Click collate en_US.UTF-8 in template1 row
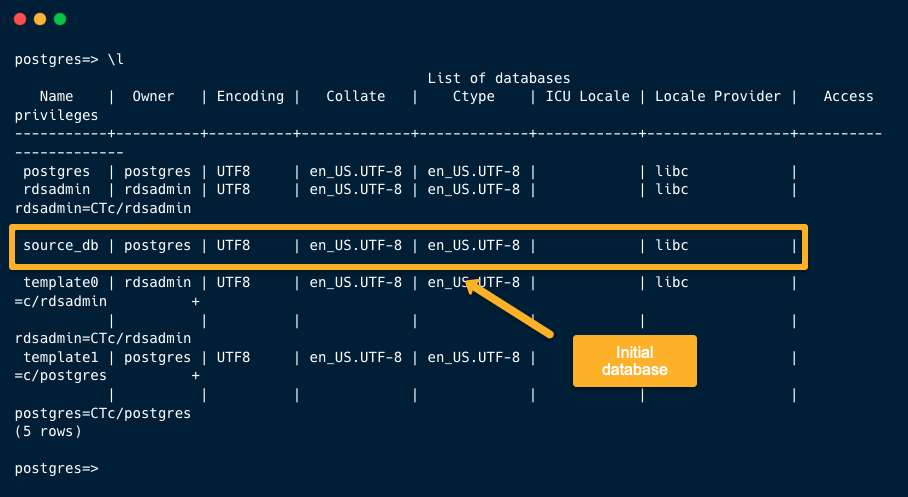 coord(356,357)
